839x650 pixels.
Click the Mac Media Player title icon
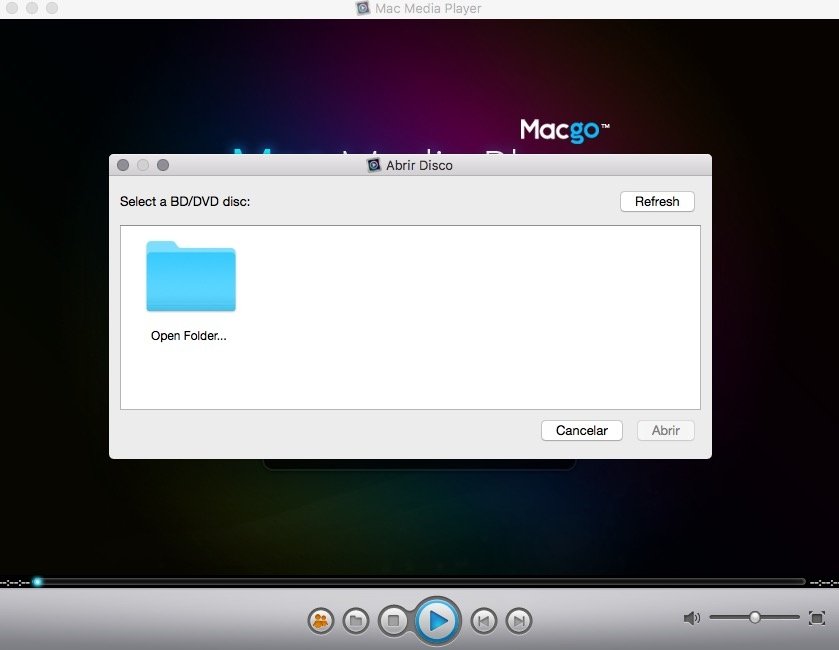[x=363, y=8]
